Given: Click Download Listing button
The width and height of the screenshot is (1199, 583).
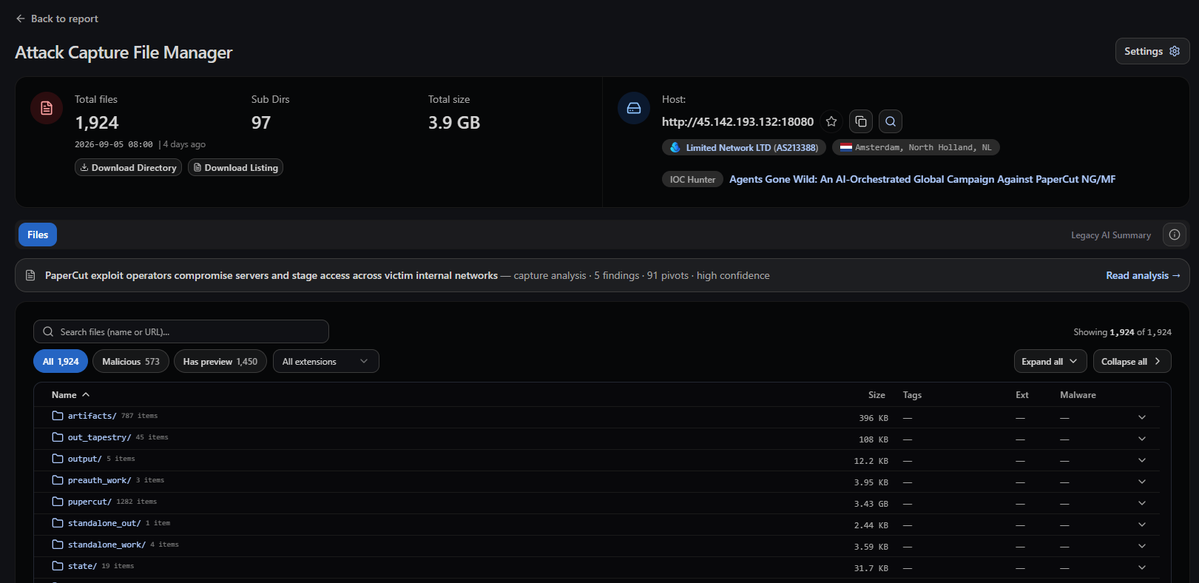Looking at the screenshot, I should pos(236,168).
